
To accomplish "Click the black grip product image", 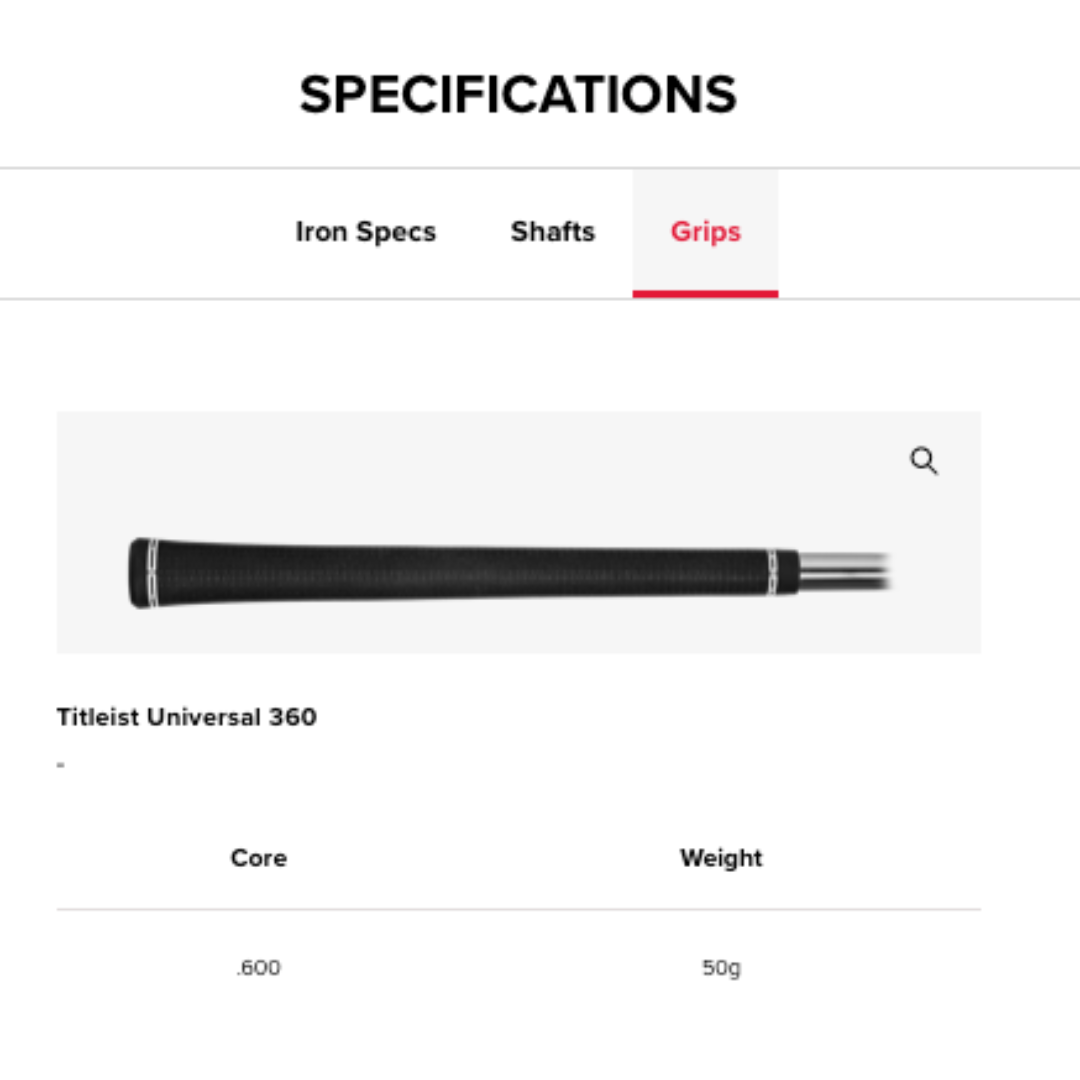I will (x=460, y=573).
